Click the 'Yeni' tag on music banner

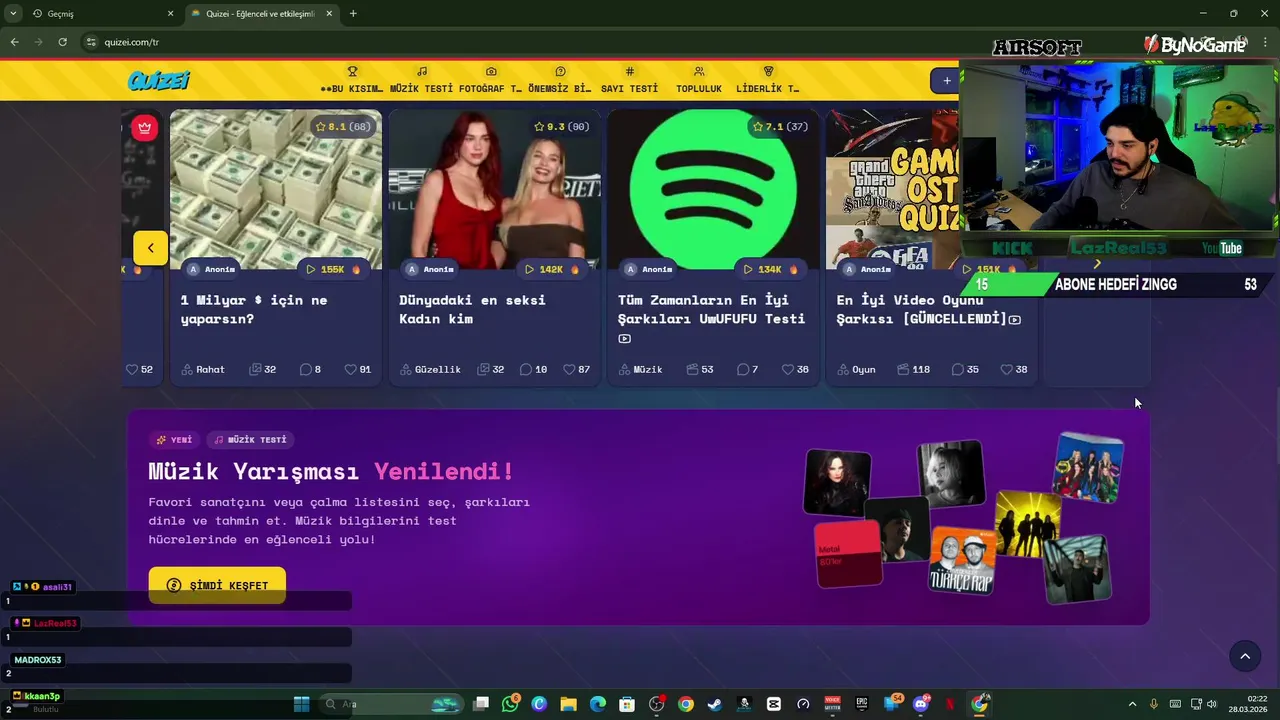174,439
